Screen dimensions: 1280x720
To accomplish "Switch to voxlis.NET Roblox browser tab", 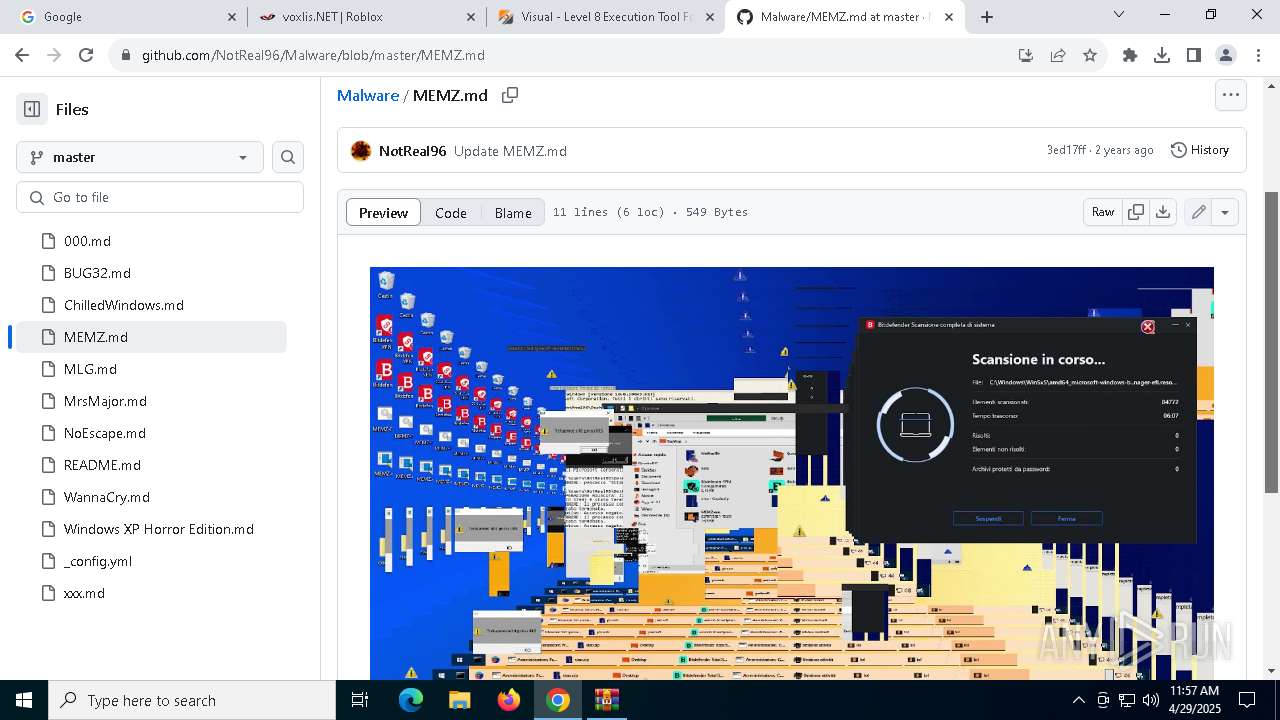I will (x=366, y=17).
